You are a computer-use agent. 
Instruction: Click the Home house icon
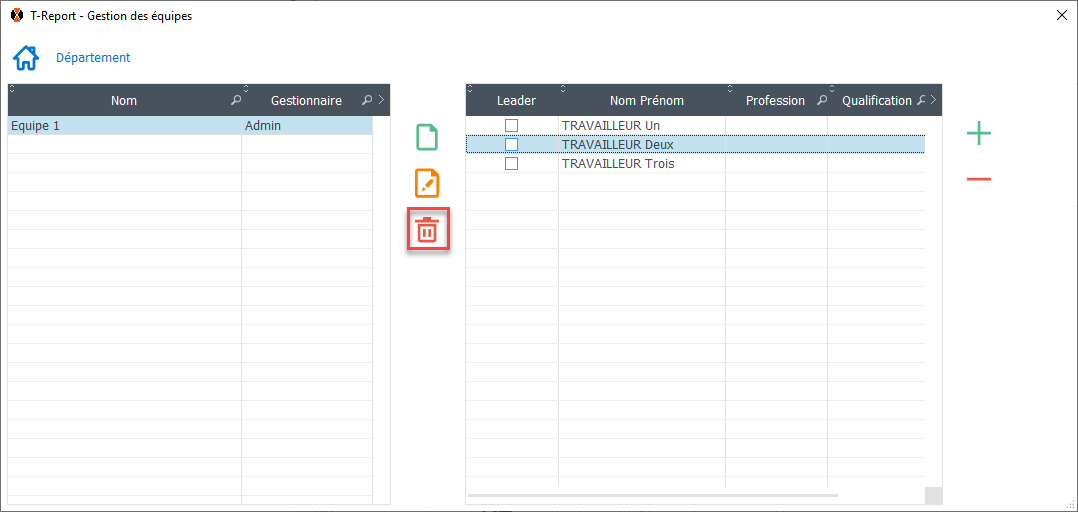coord(26,58)
